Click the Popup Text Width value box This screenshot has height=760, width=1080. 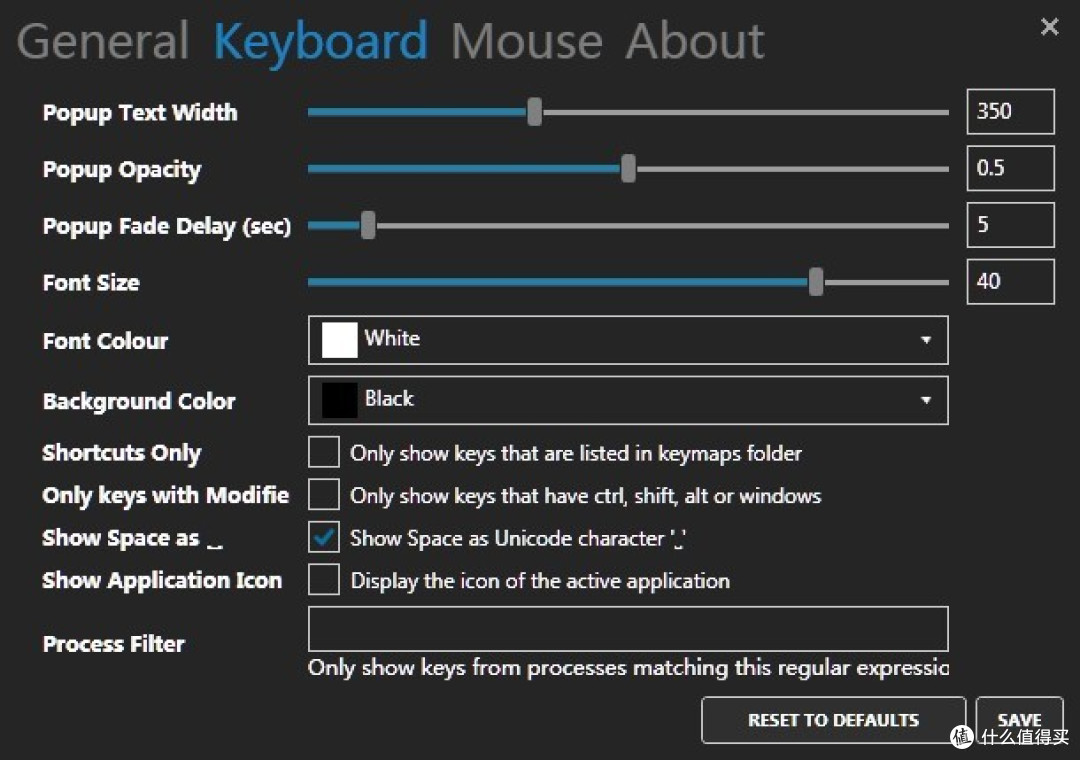tap(1010, 112)
